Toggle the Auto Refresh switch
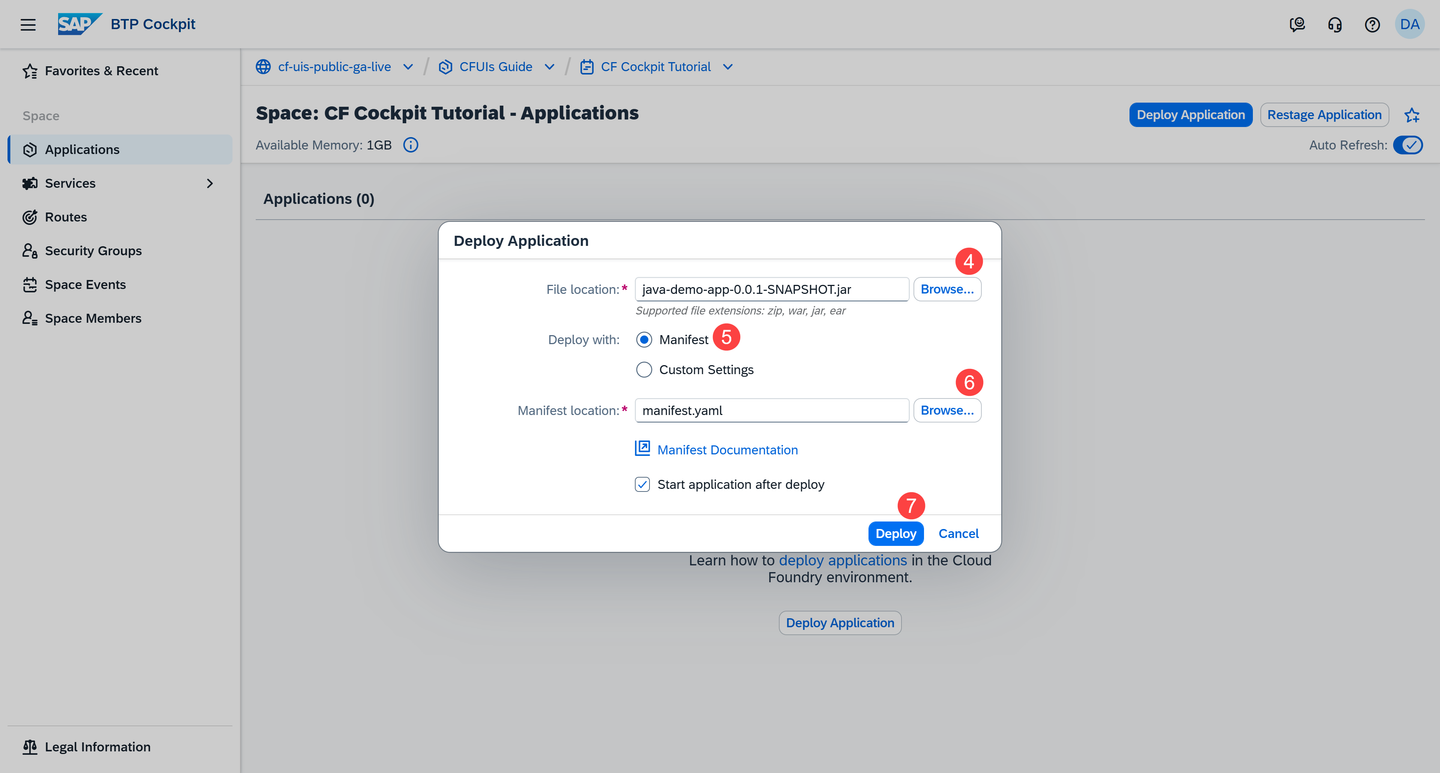The image size is (1440, 773). [x=1408, y=145]
